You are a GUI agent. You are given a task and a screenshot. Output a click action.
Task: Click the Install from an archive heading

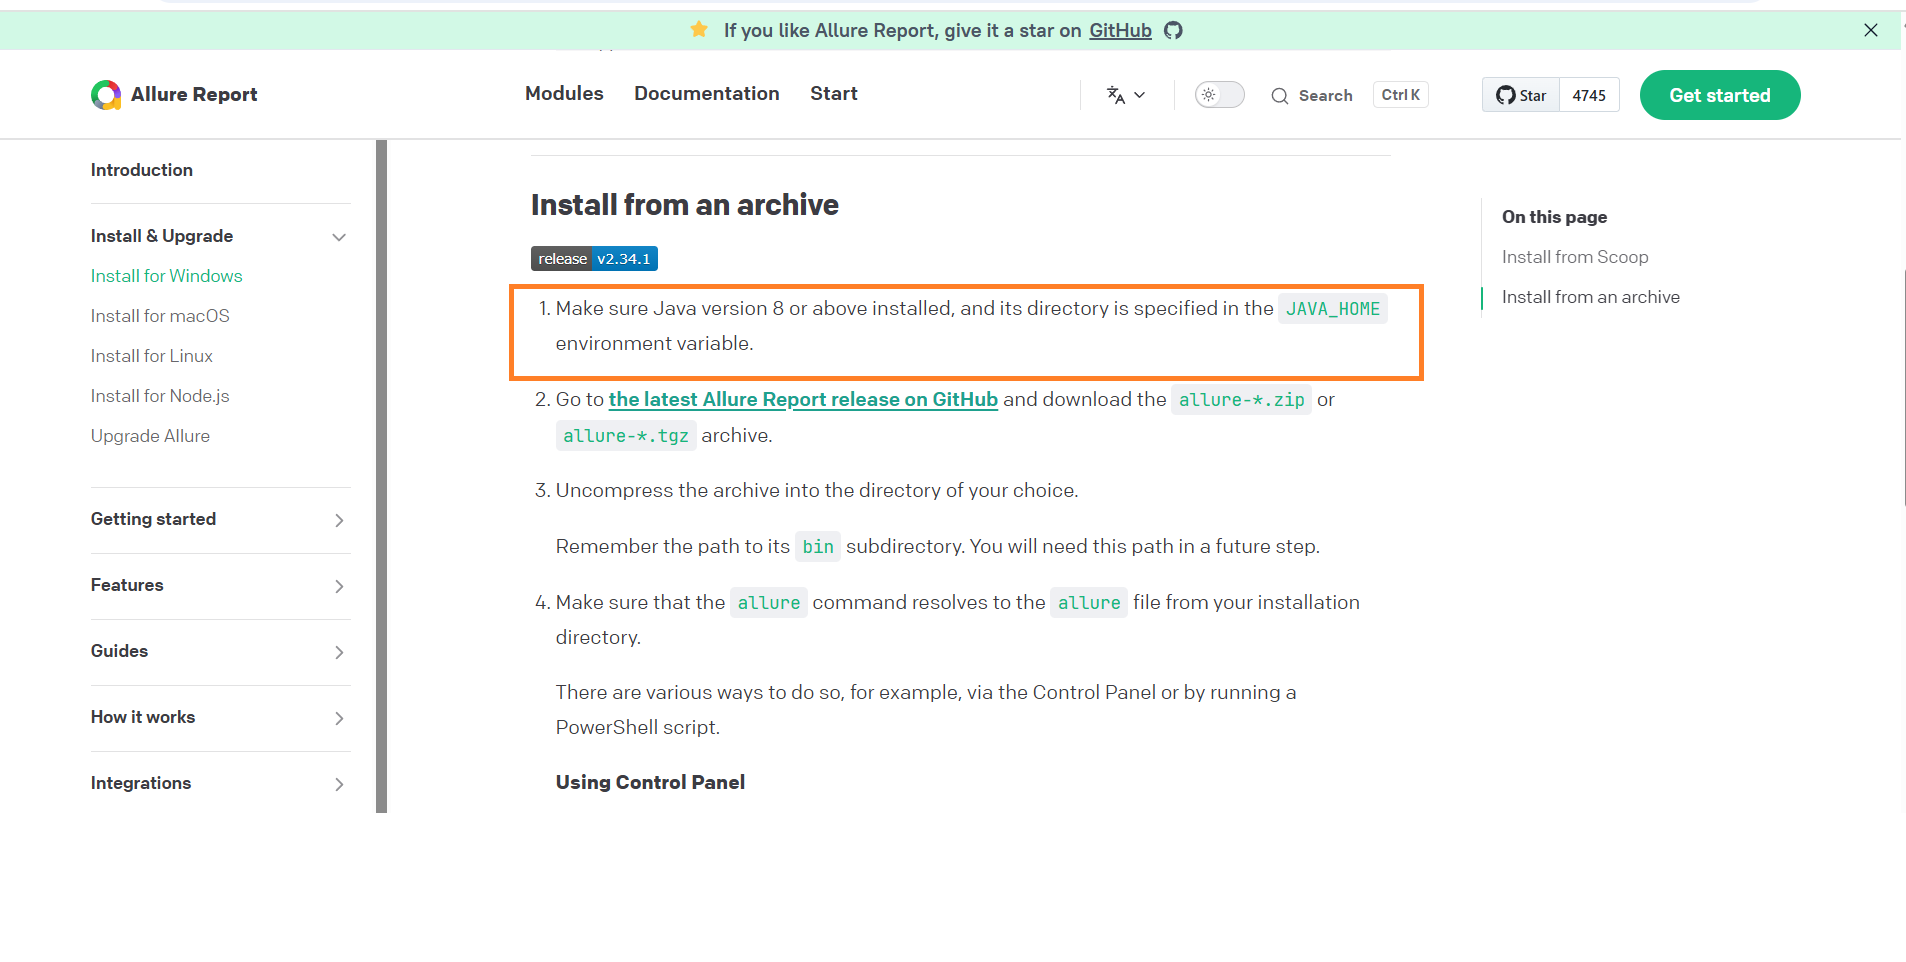pos(685,205)
